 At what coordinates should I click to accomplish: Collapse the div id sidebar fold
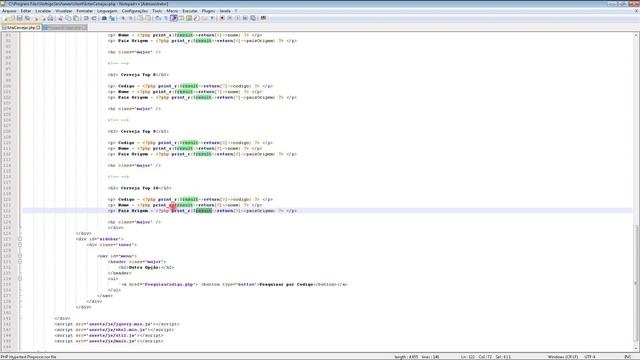tap(20, 239)
